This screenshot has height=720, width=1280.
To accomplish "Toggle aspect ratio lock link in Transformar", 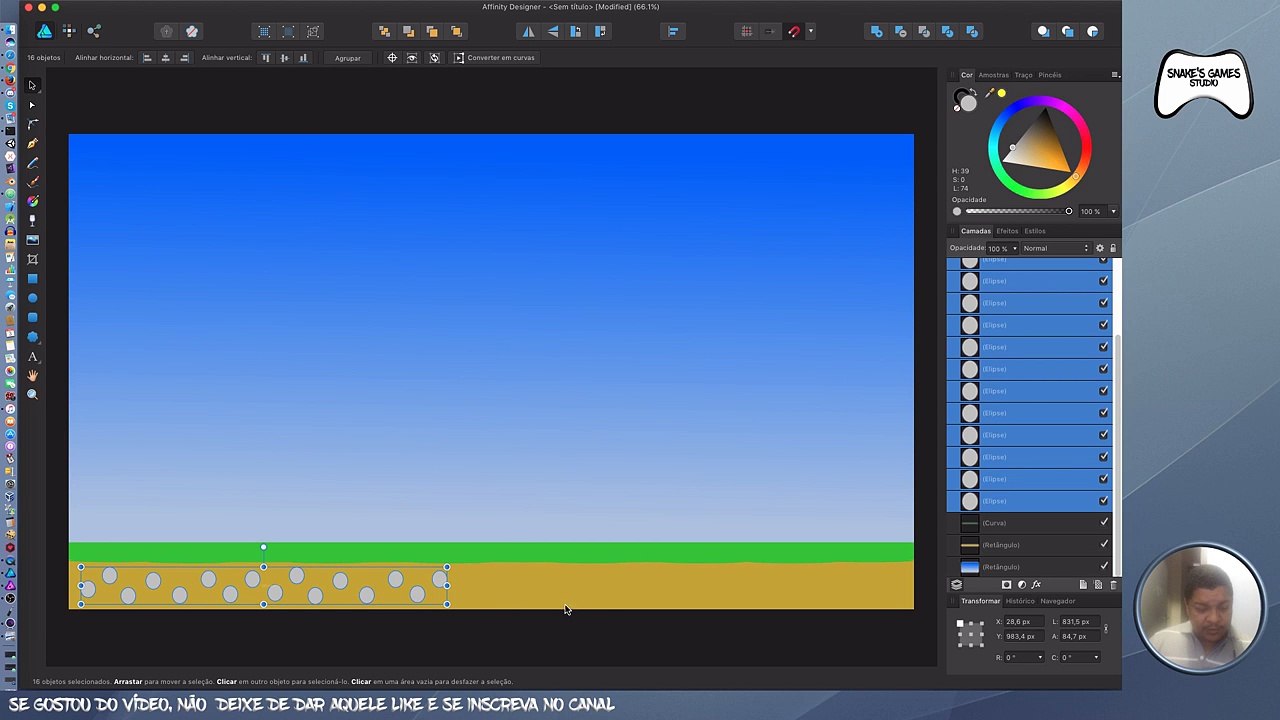I will pos(1105,629).
